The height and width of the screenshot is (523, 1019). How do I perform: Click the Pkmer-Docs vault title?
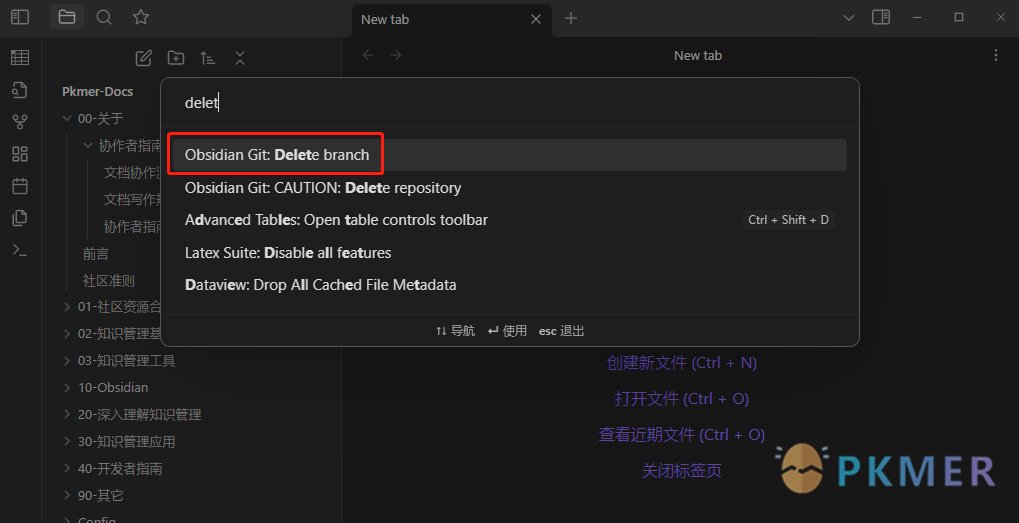pos(97,92)
